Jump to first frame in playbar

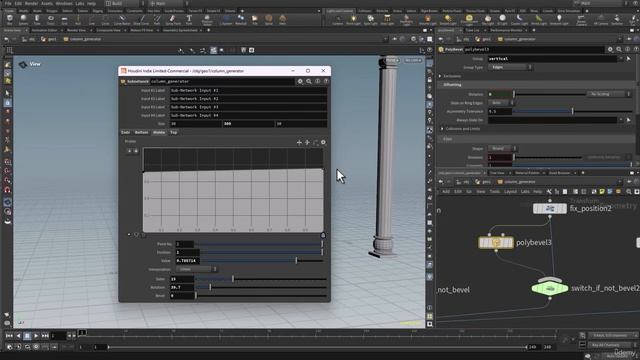pyautogui.click(x=9, y=336)
